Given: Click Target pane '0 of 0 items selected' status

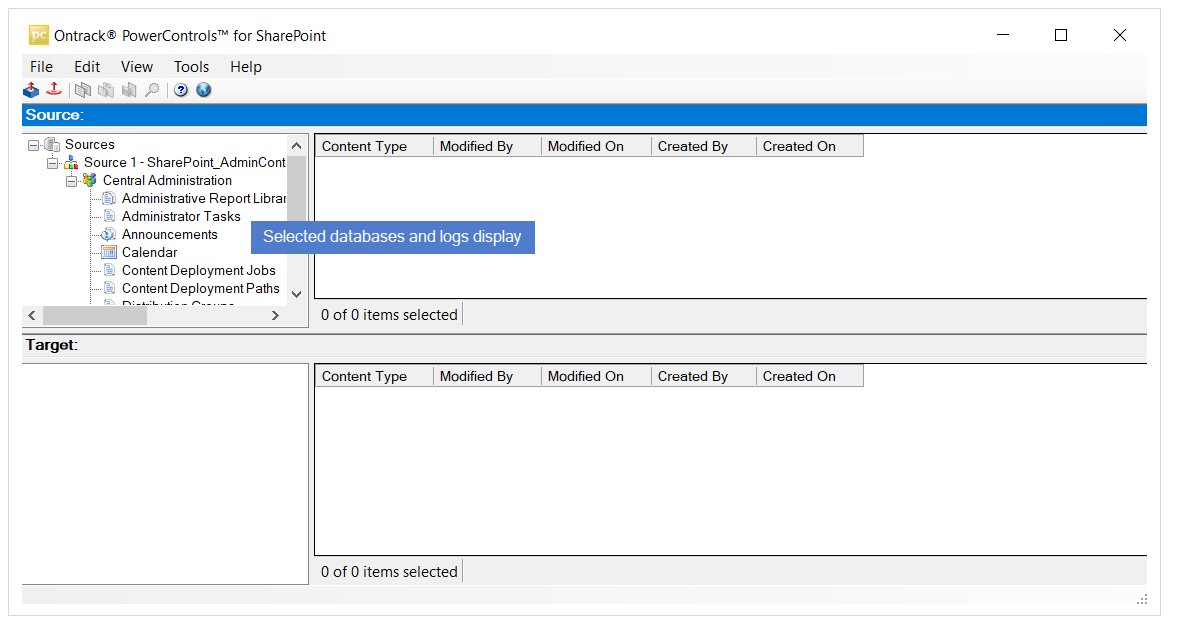Looking at the screenshot, I should (389, 572).
